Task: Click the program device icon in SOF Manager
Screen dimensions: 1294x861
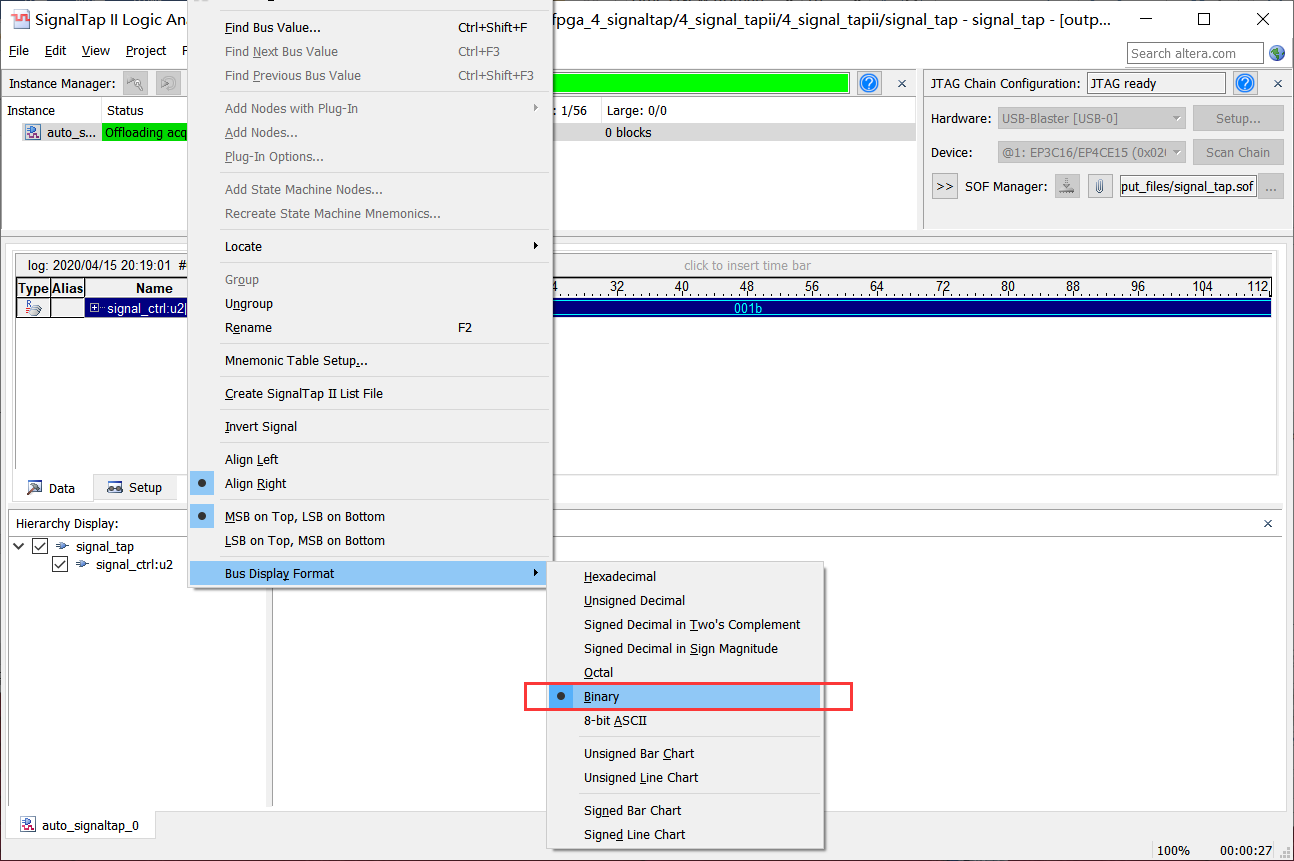Action: [x=1068, y=186]
